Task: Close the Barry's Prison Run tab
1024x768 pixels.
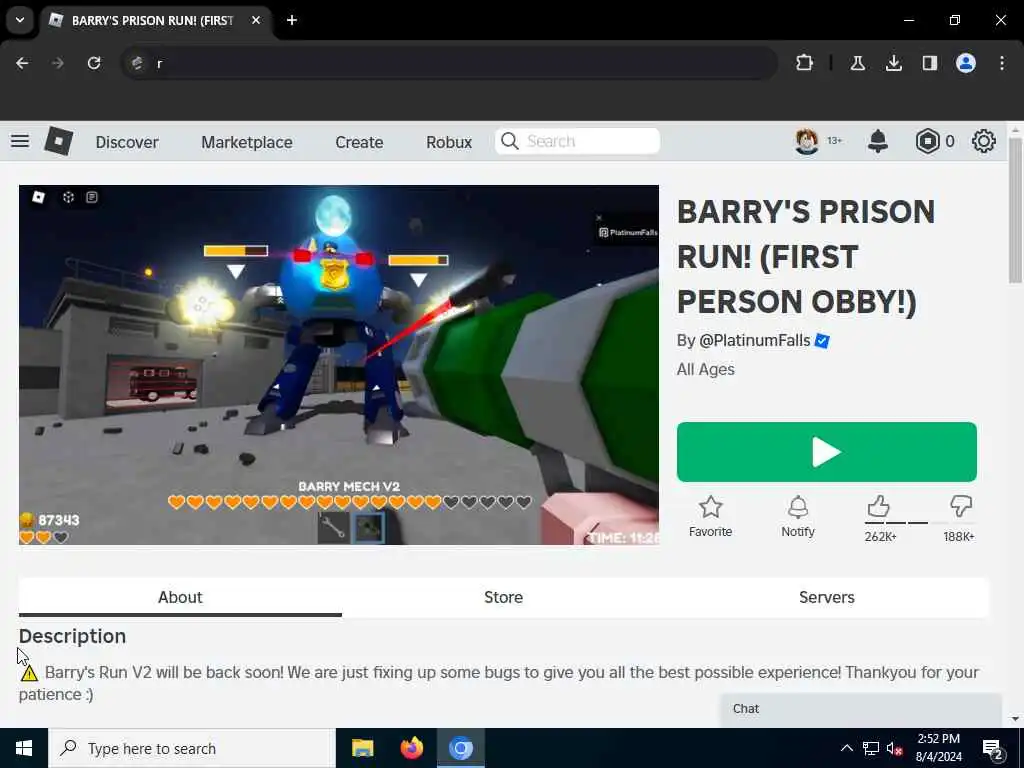Action: click(x=256, y=20)
